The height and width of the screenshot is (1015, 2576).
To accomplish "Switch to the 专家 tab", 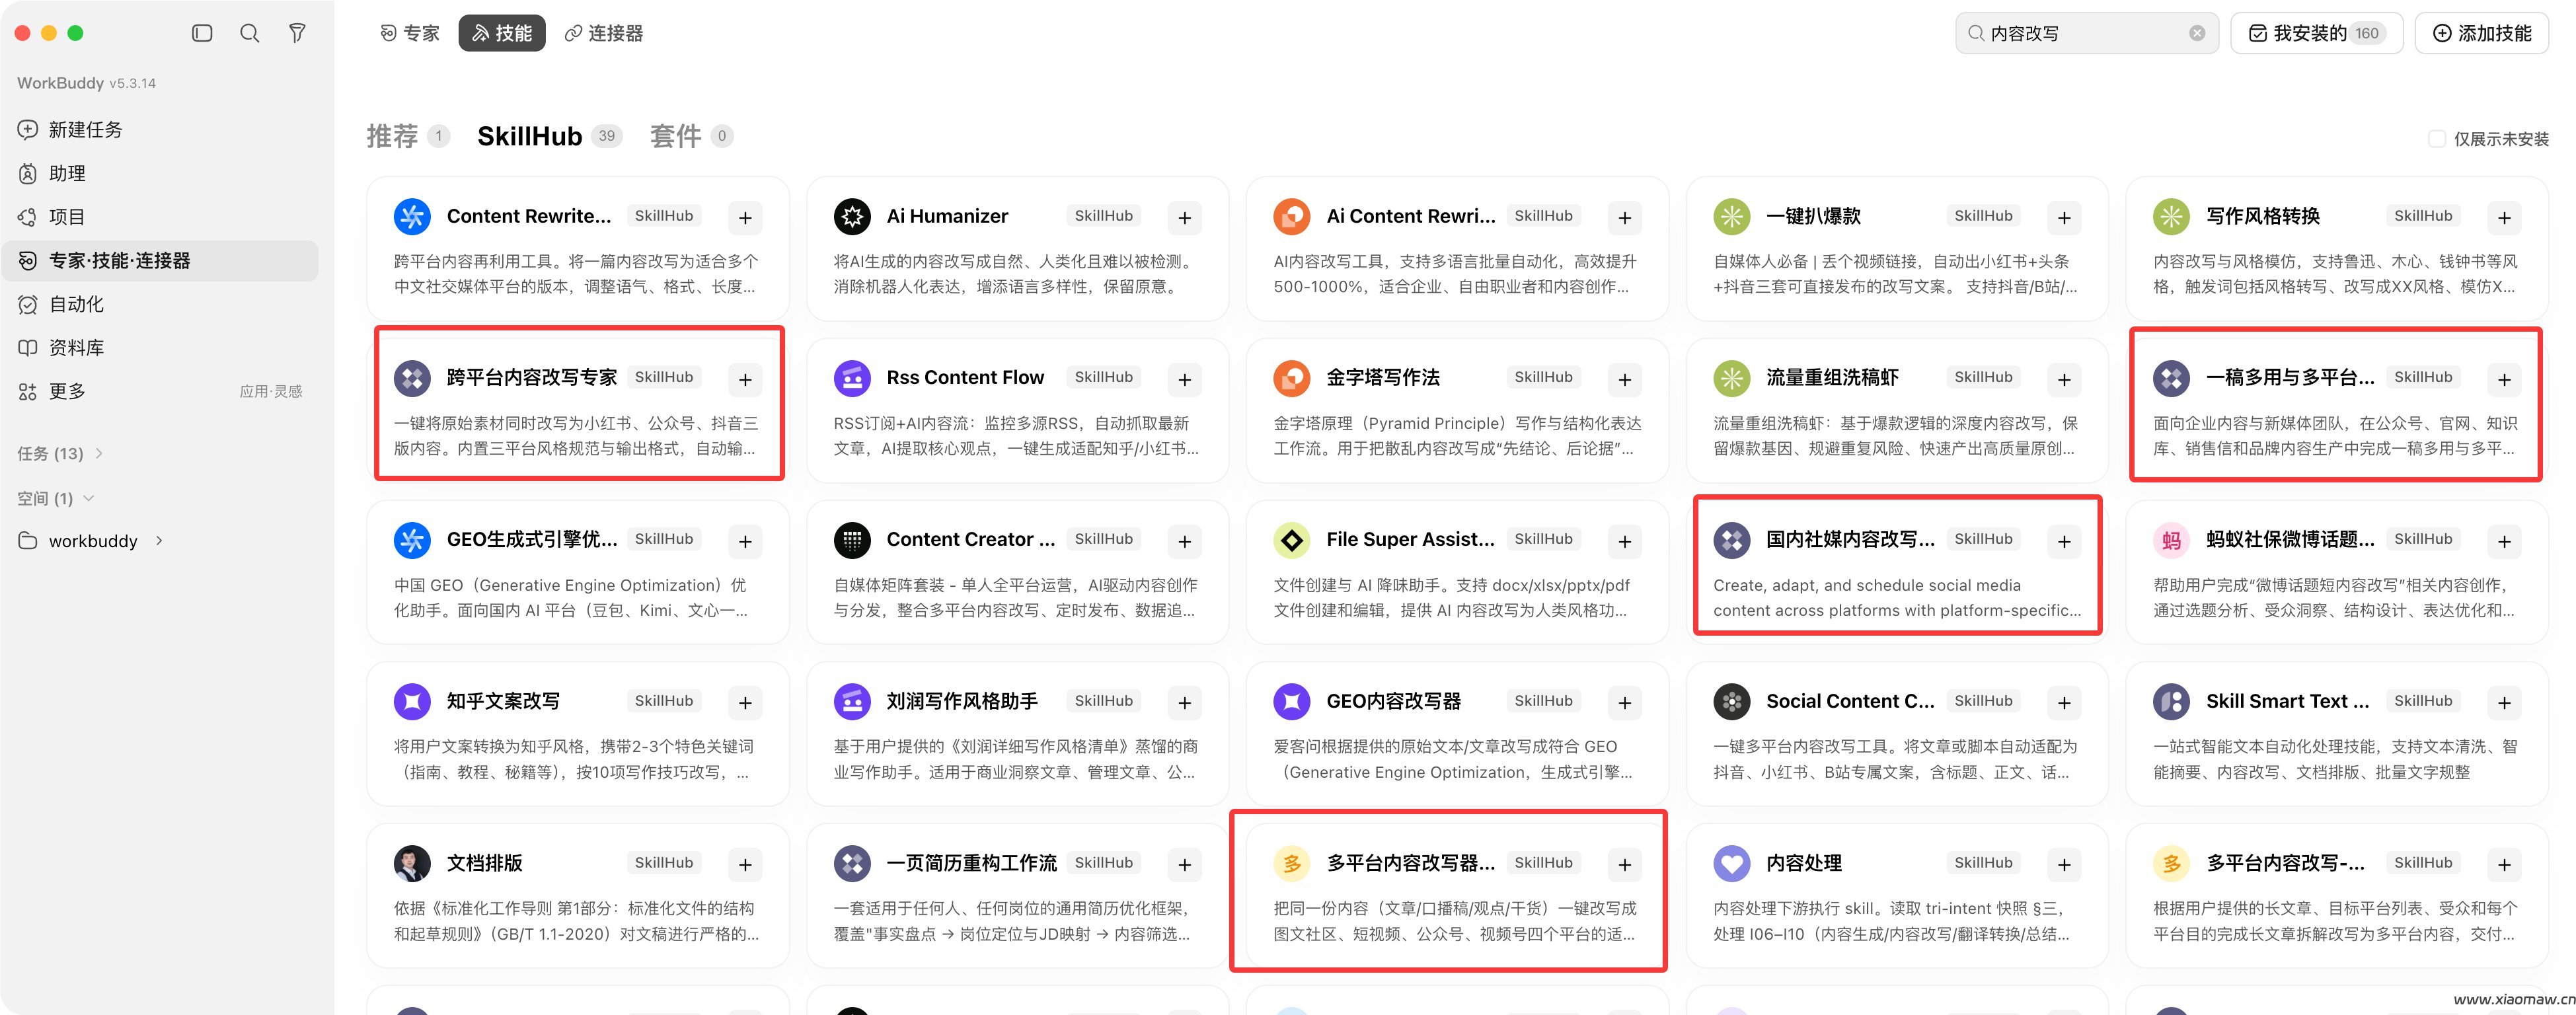I will (x=410, y=33).
